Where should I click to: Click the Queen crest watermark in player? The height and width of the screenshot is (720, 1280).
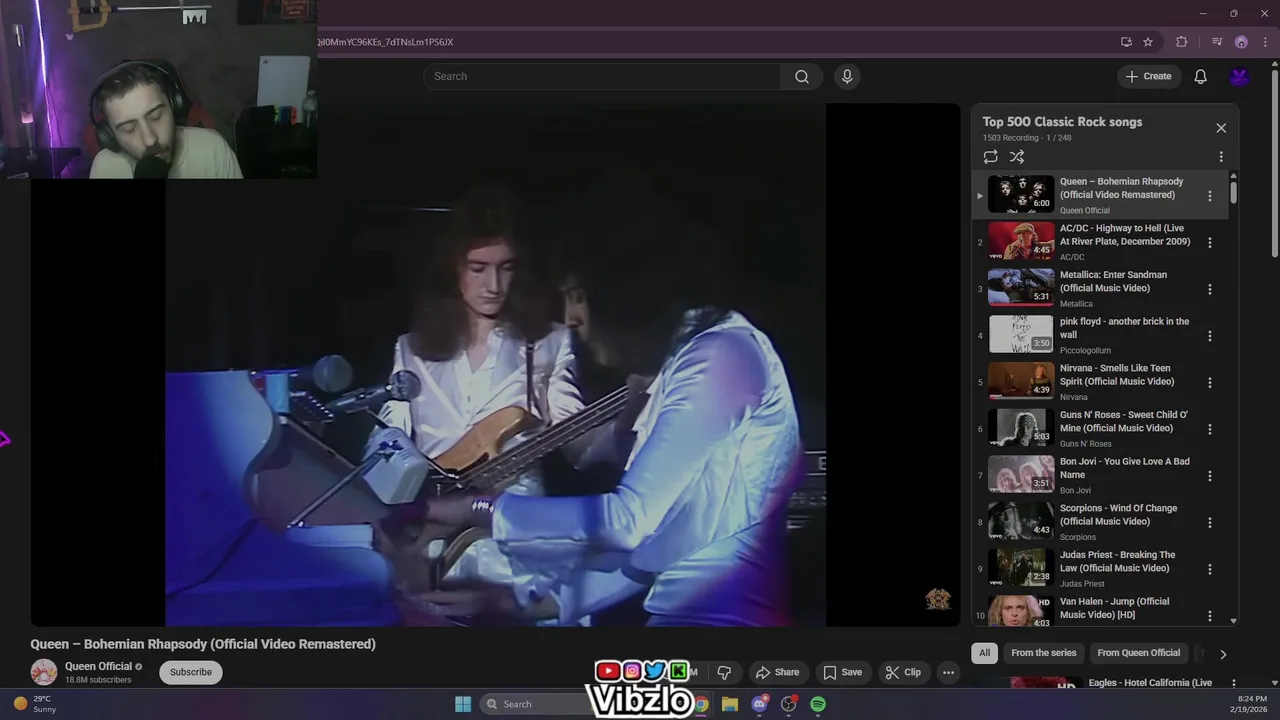tap(937, 599)
